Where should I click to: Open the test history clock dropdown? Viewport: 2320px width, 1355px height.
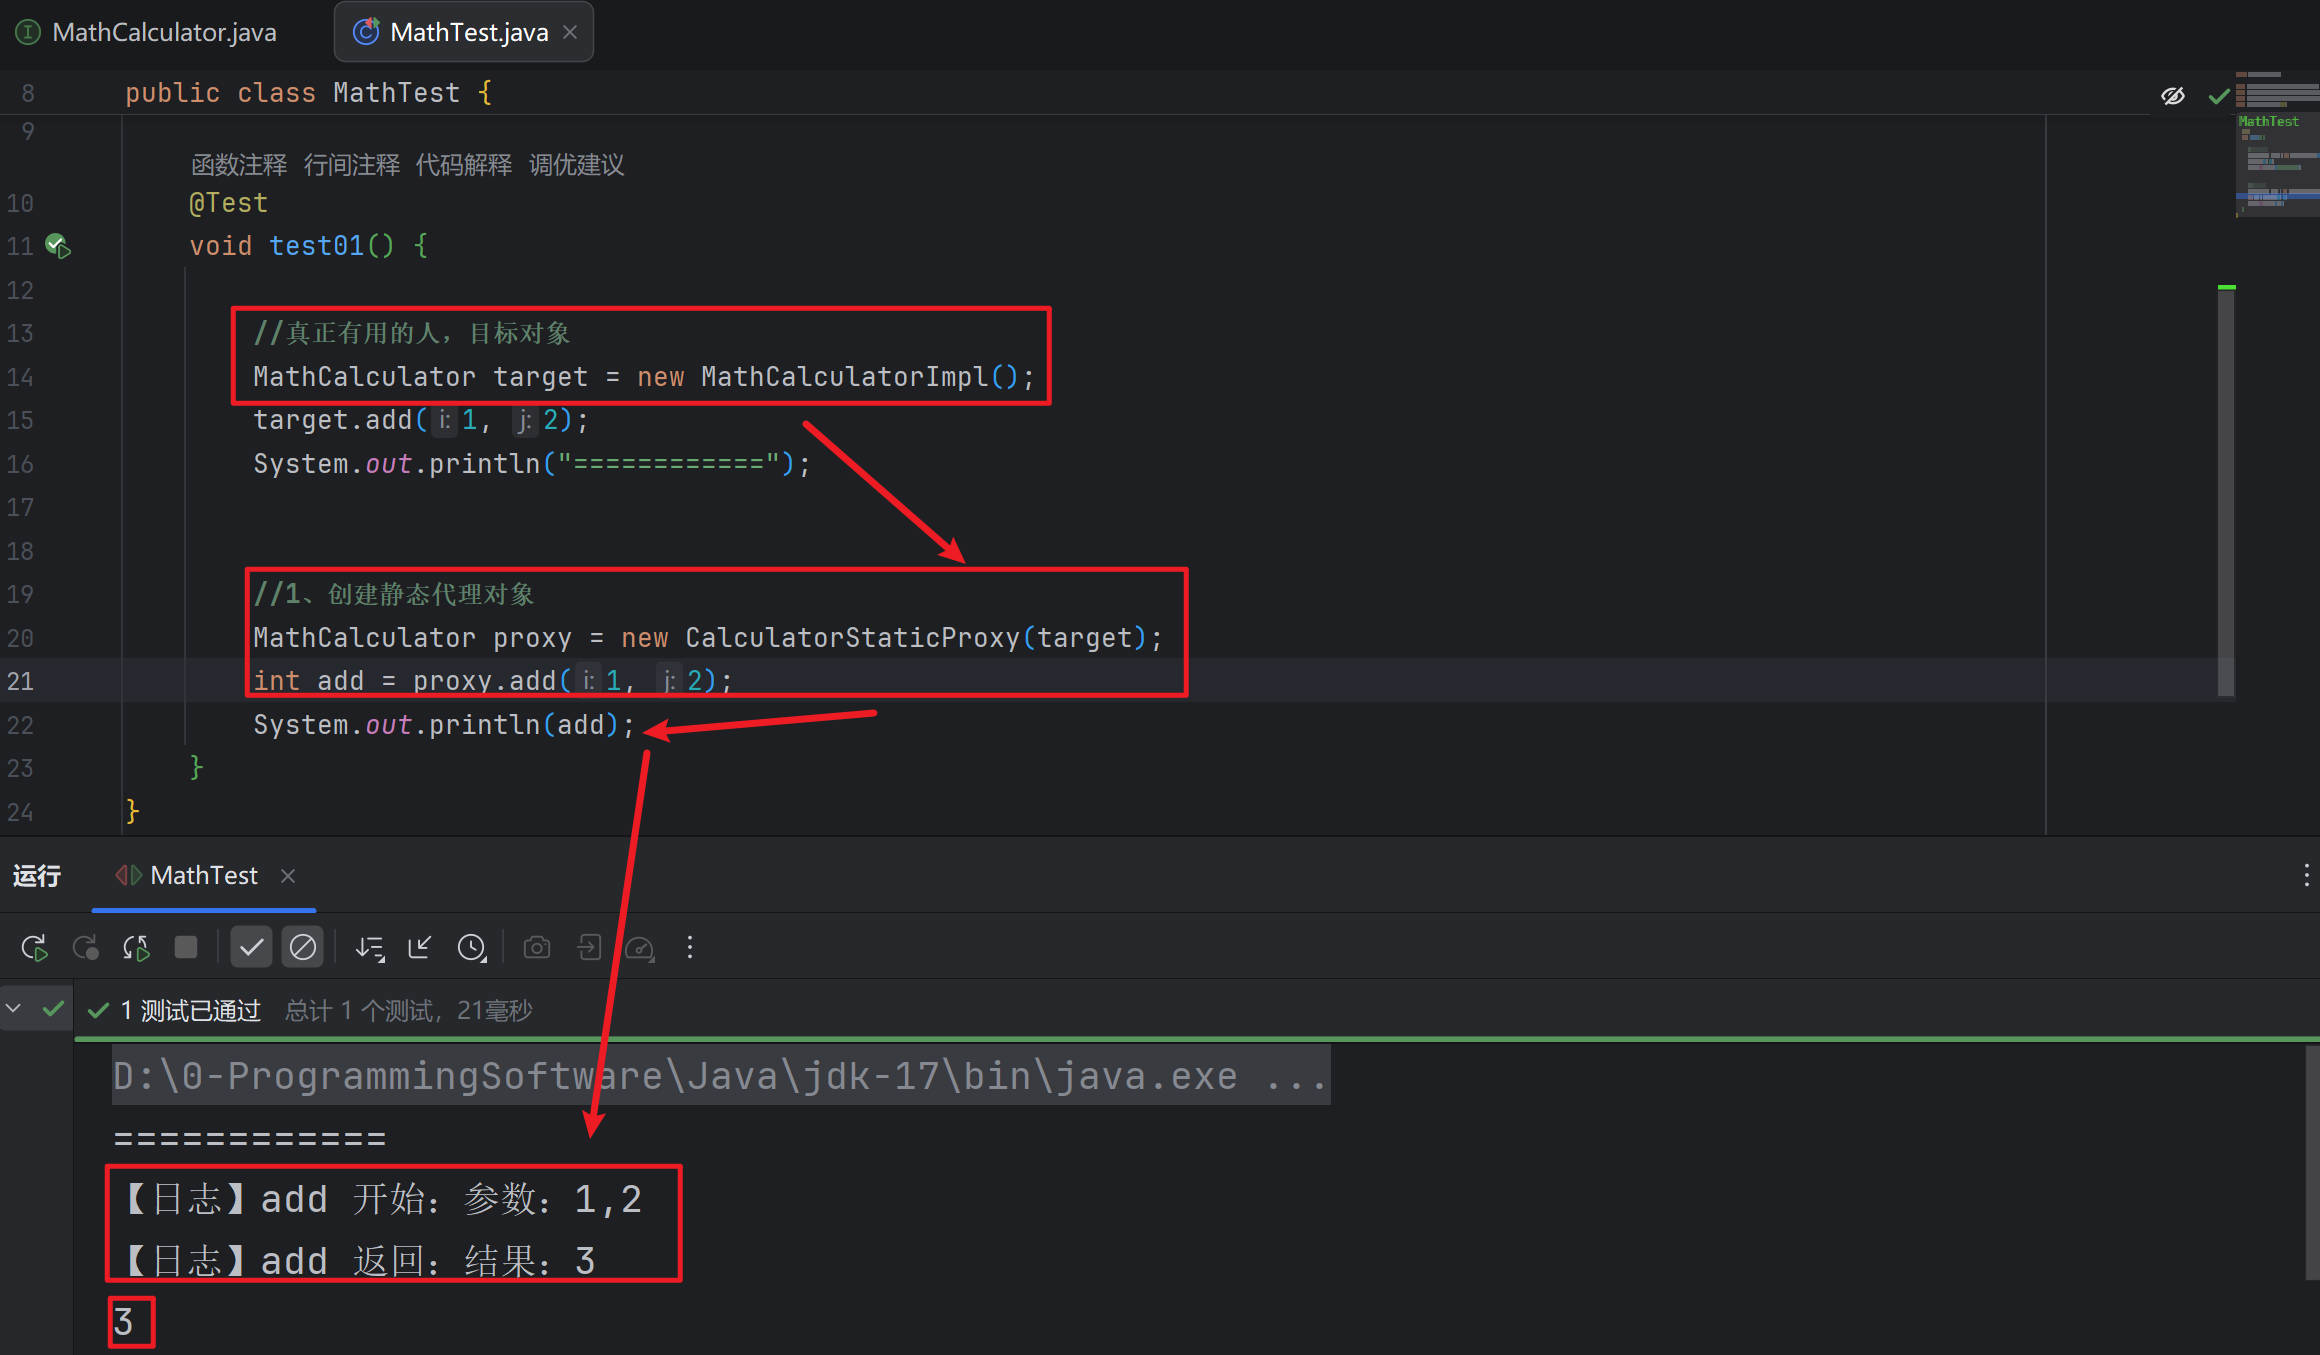(472, 947)
